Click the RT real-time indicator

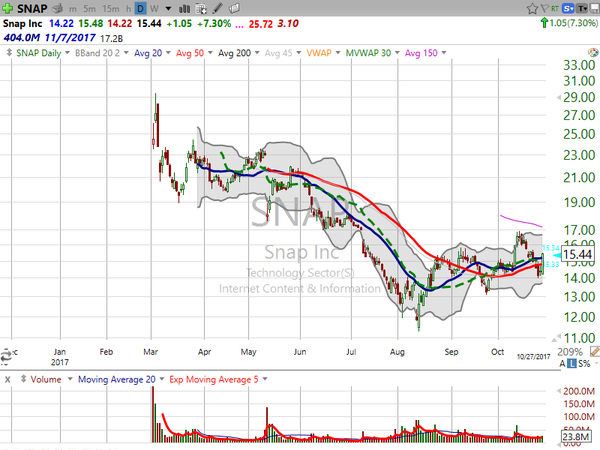pyautogui.click(x=555, y=8)
